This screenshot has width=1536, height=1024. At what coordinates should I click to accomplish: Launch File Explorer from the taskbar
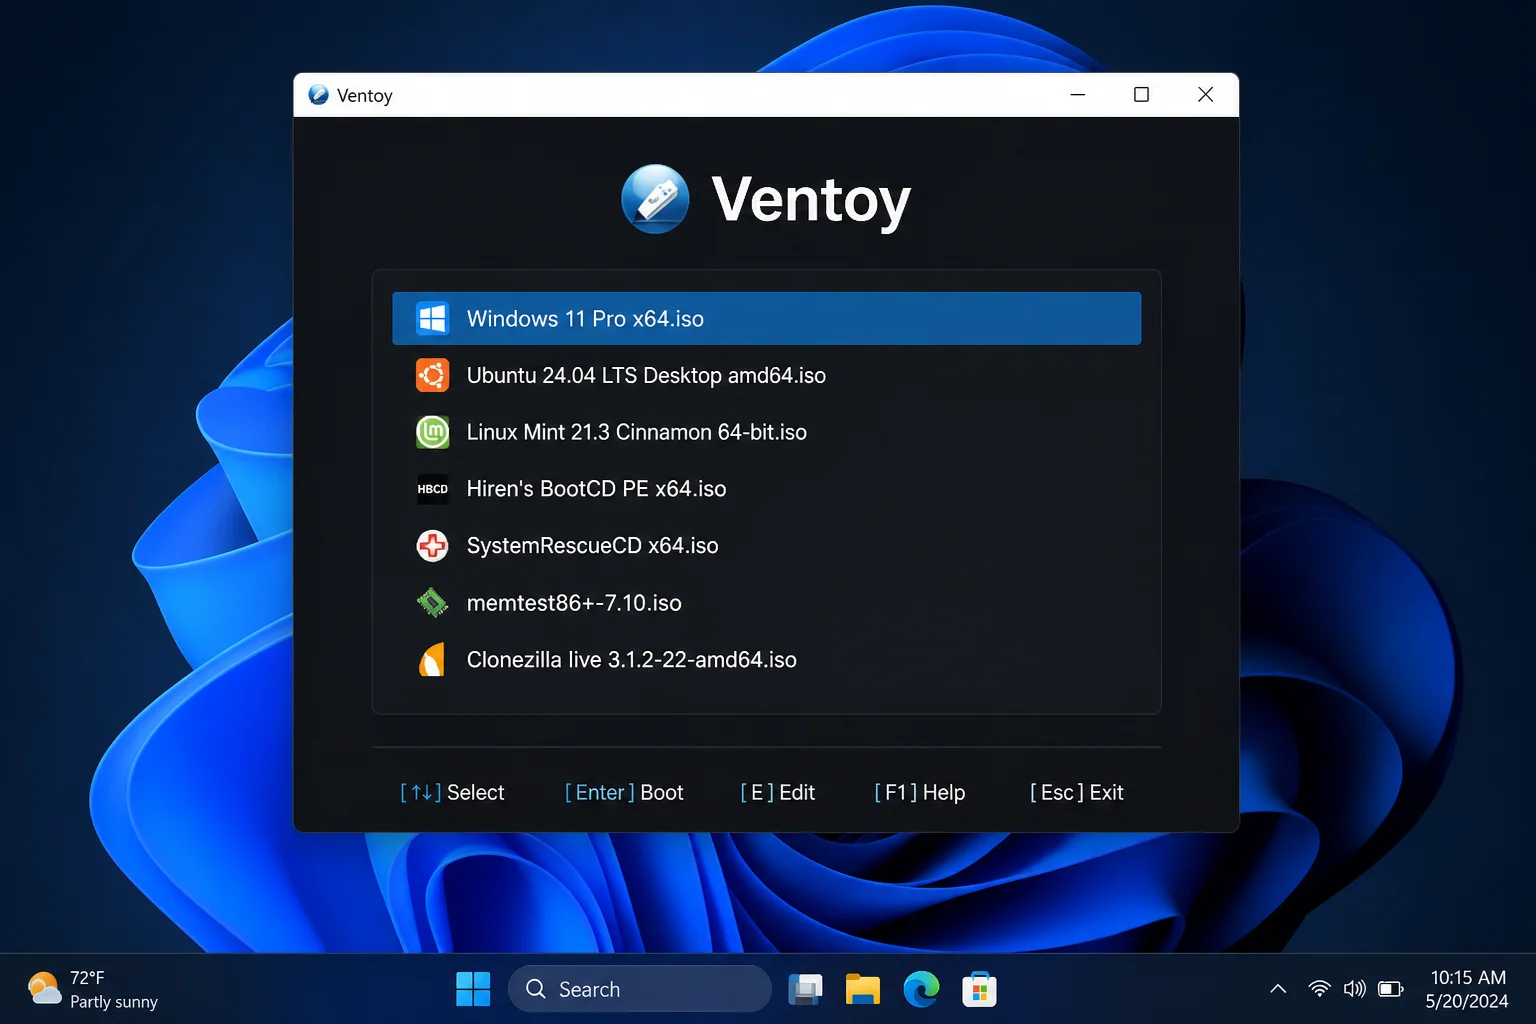pos(863,989)
